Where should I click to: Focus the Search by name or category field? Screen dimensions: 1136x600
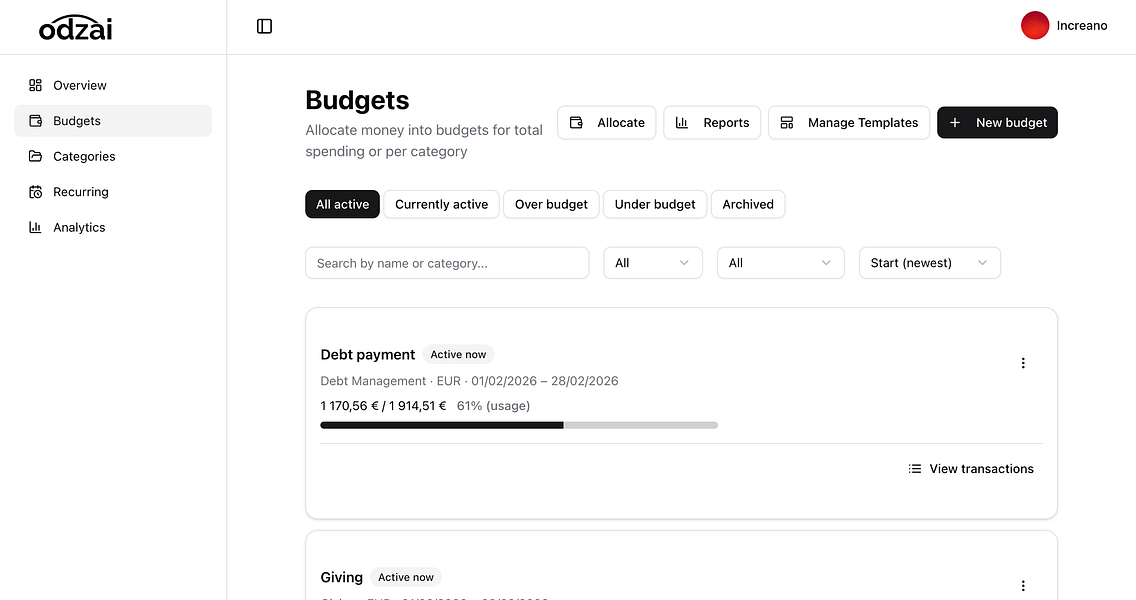(x=447, y=263)
